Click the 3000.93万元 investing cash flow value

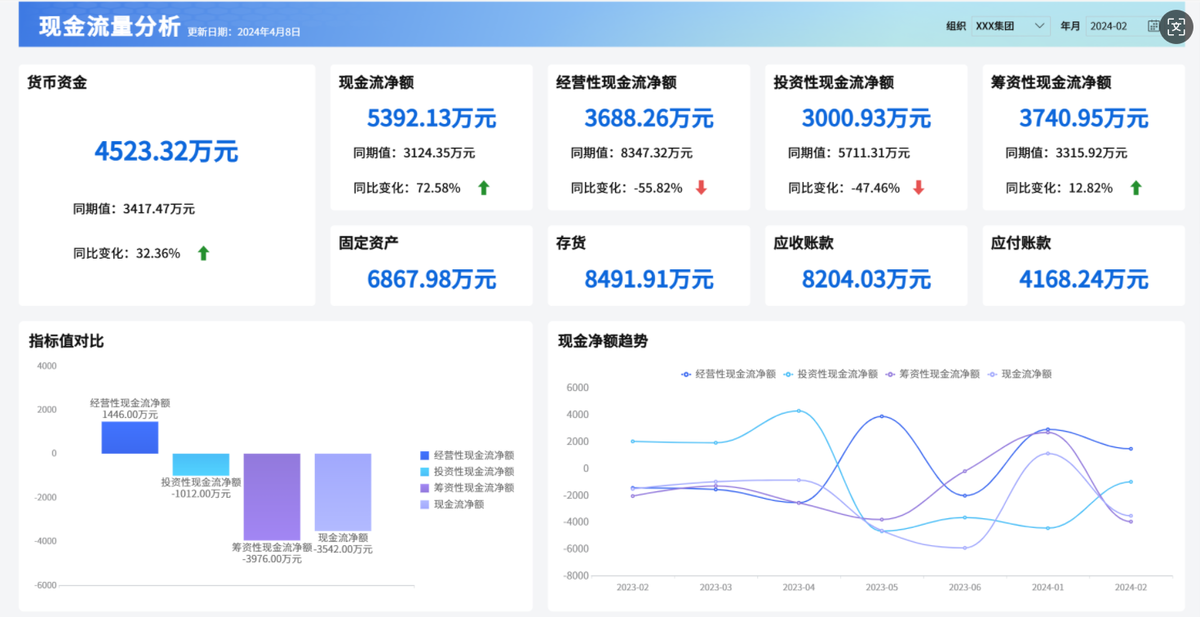coord(866,118)
